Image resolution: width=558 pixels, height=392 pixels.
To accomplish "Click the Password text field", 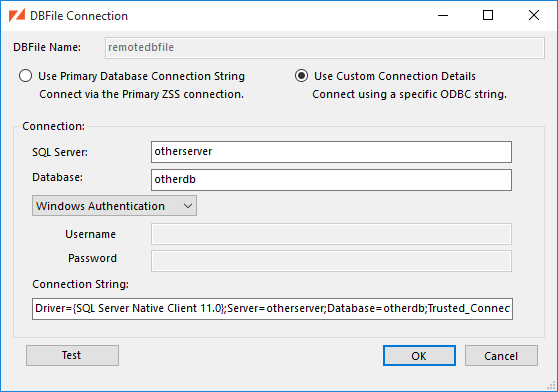I will [x=331, y=261].
